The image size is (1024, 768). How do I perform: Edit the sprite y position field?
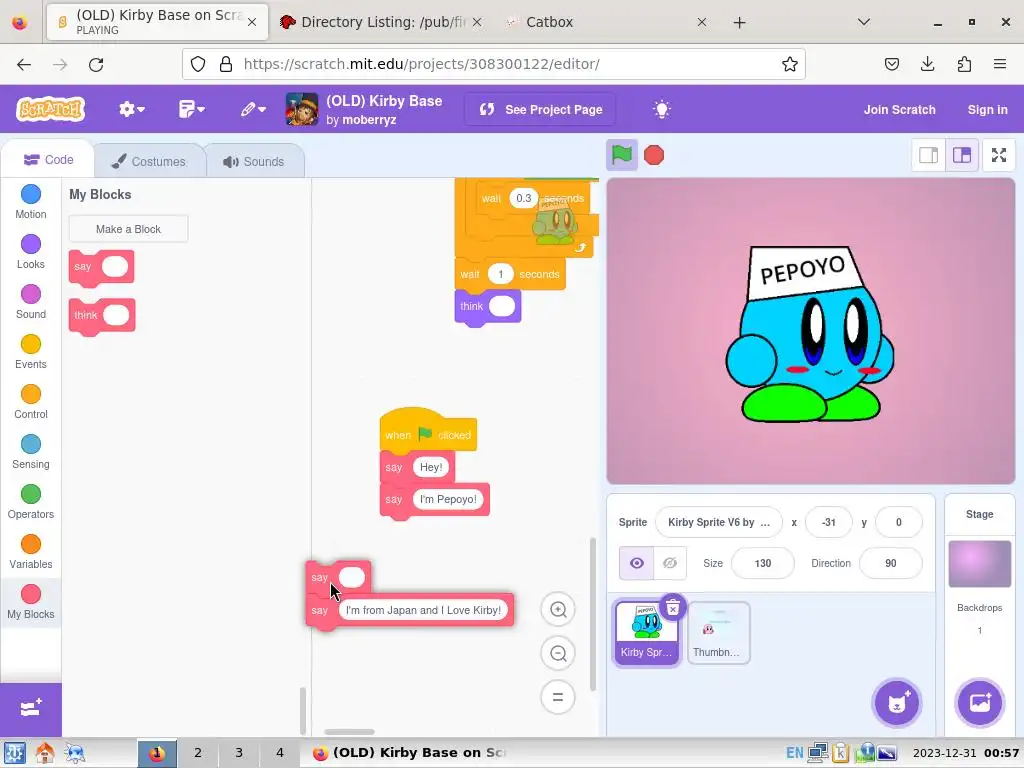coord(899,522)
